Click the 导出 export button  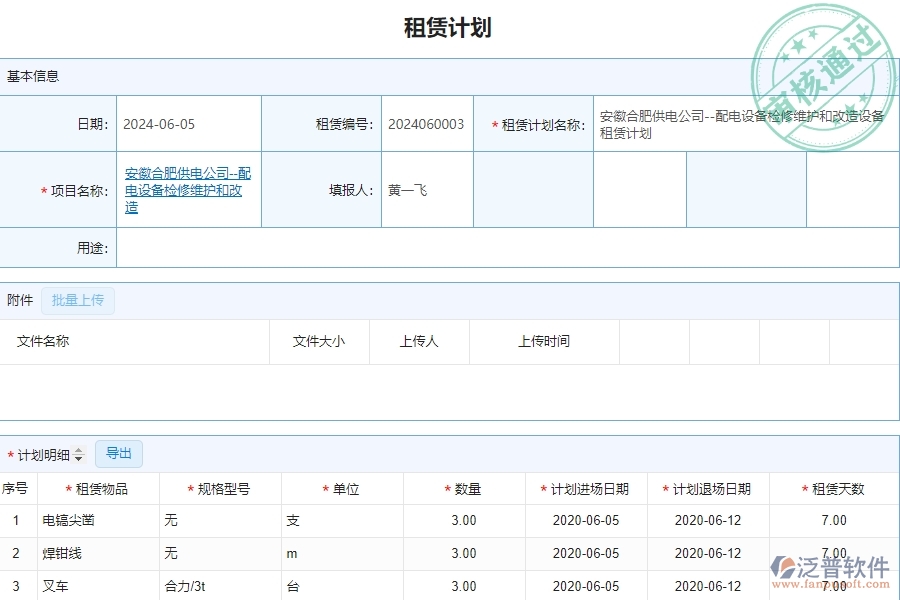tap(118, 453)
